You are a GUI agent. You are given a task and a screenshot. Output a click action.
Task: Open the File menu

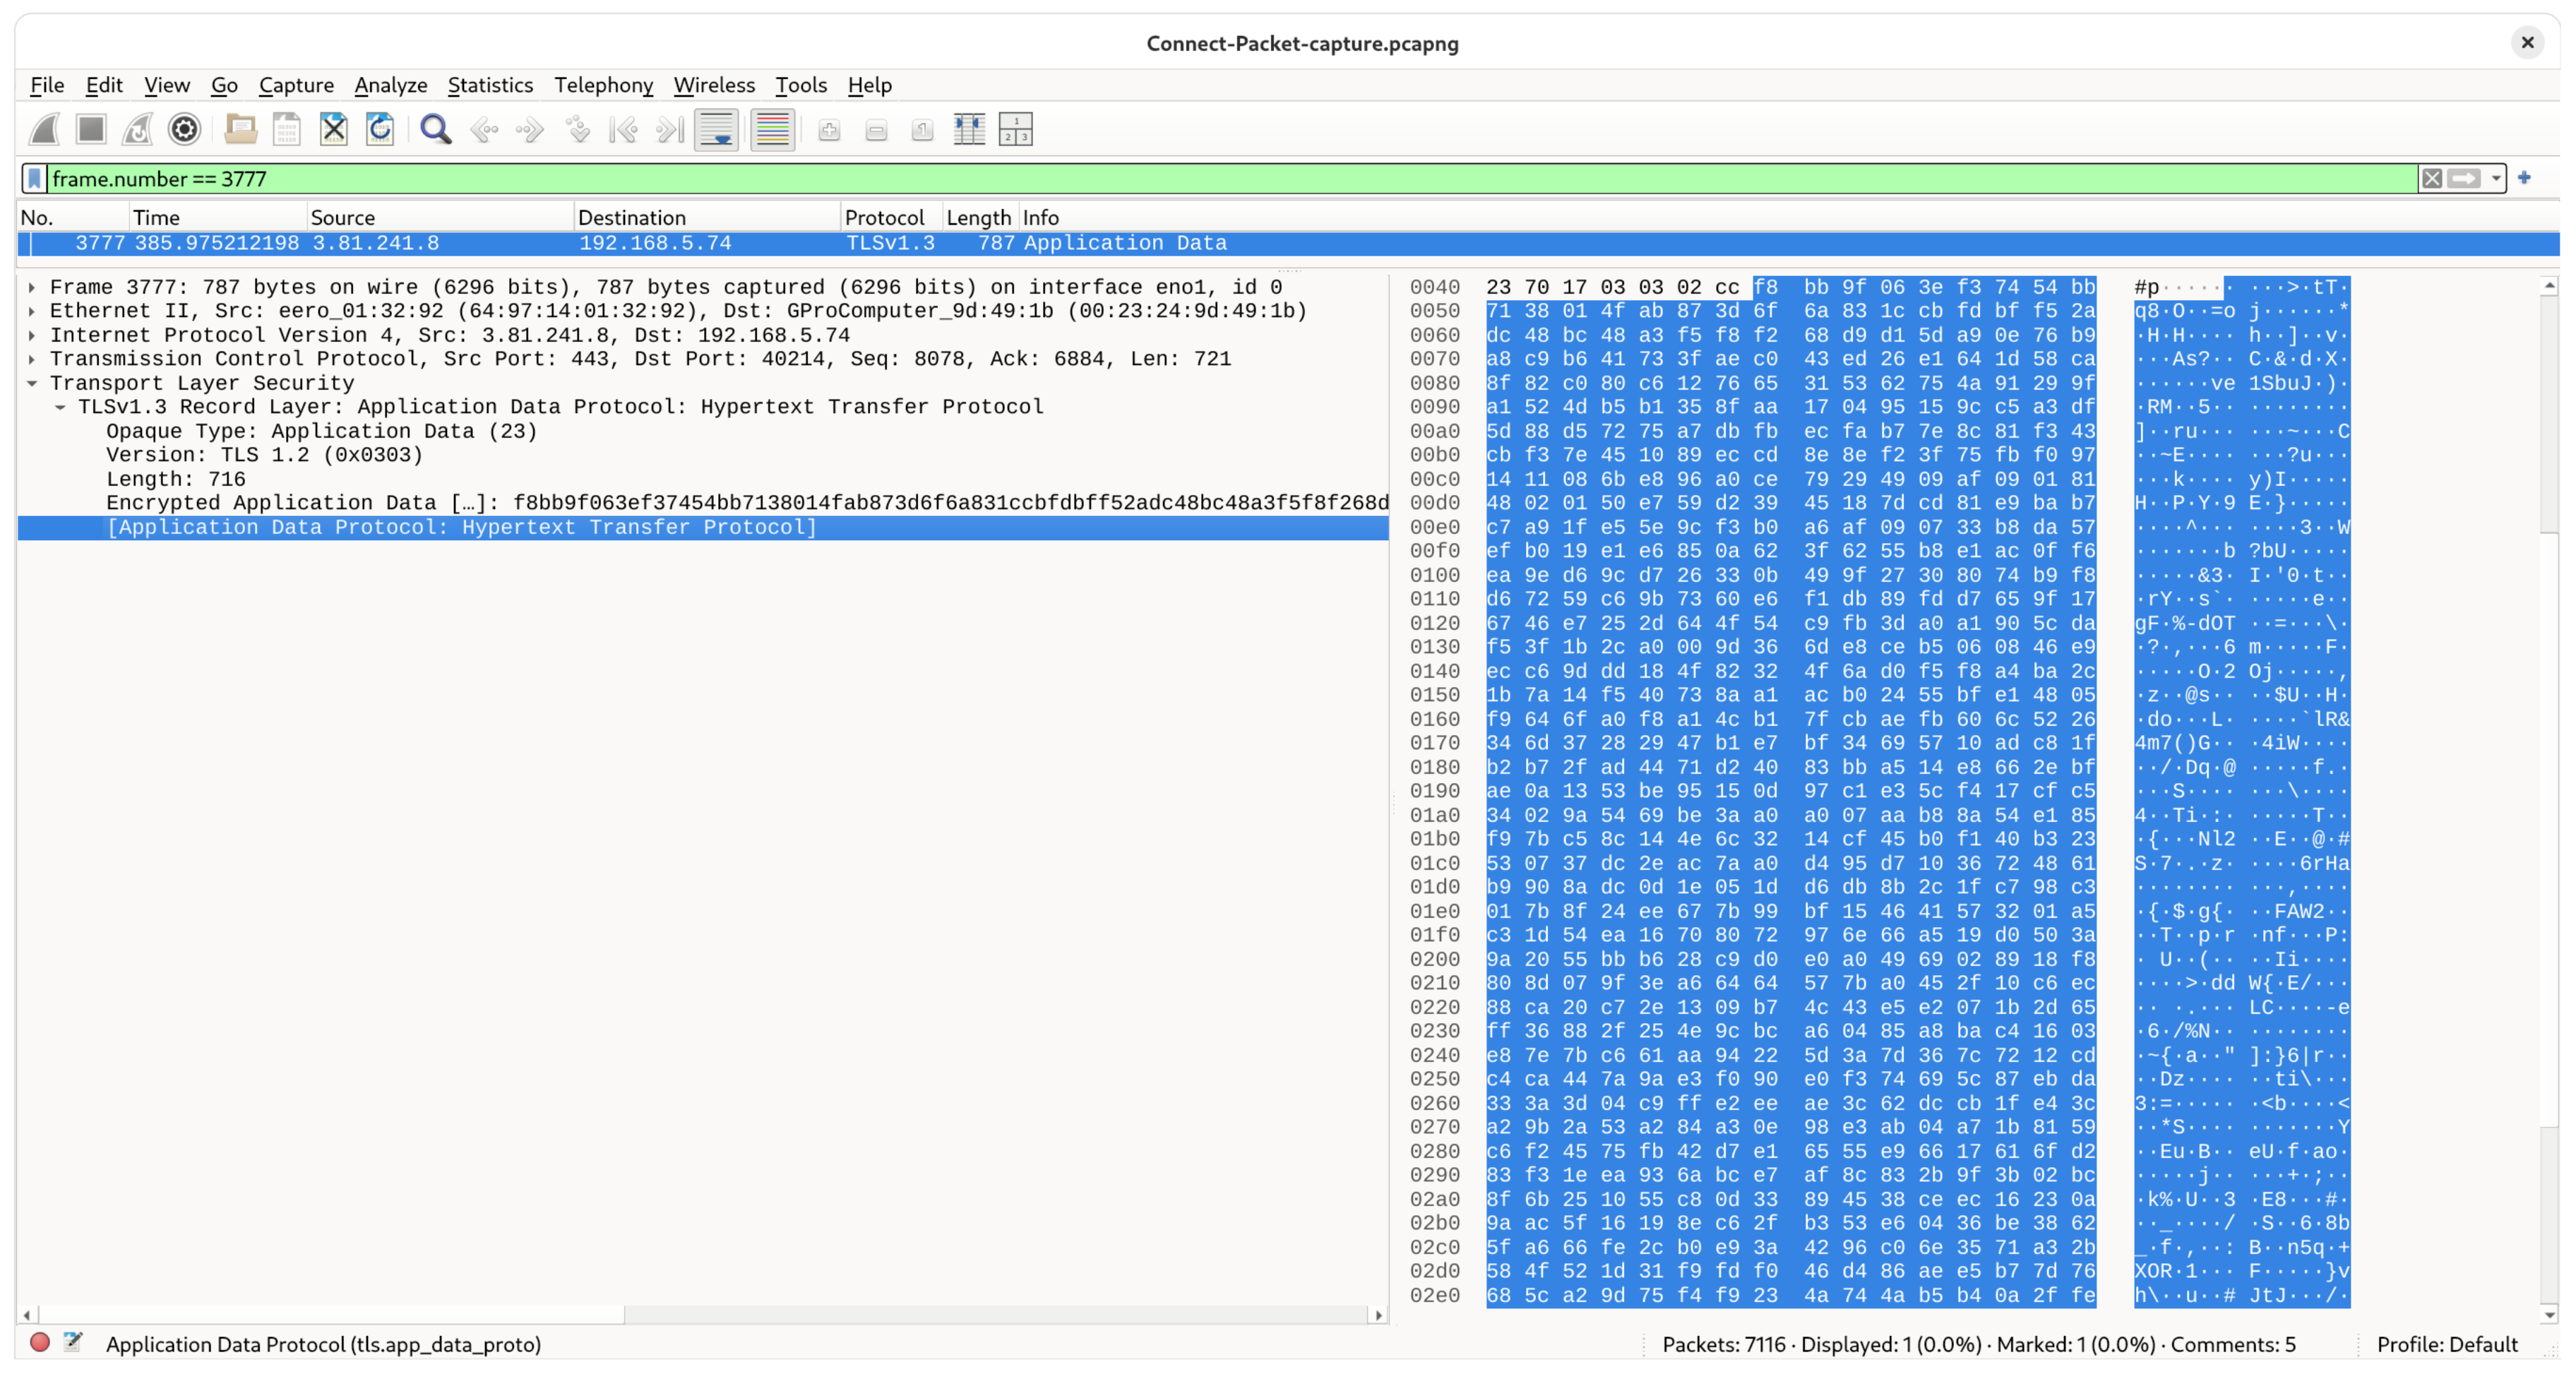tap(47, 85)
